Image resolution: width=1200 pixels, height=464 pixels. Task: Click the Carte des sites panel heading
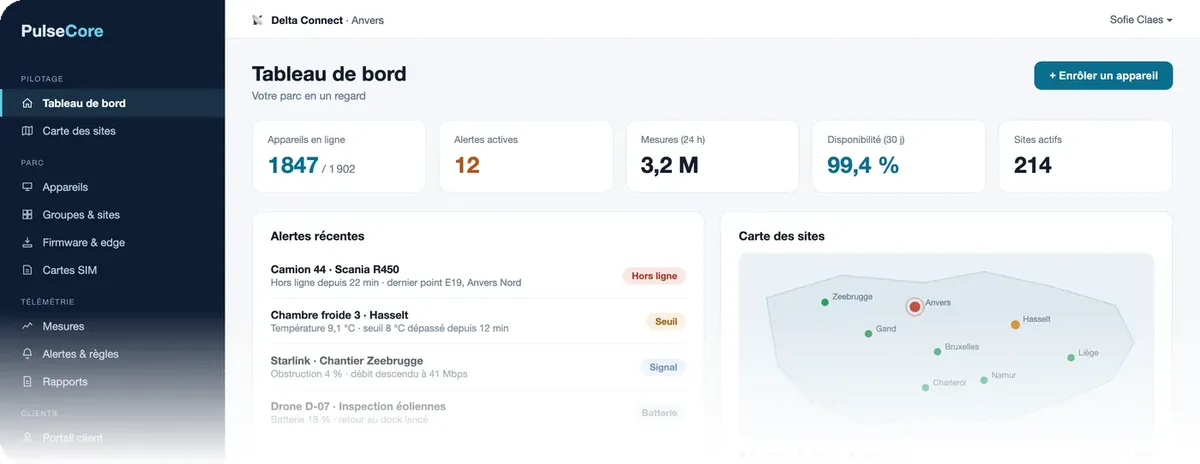coord(781,236)
